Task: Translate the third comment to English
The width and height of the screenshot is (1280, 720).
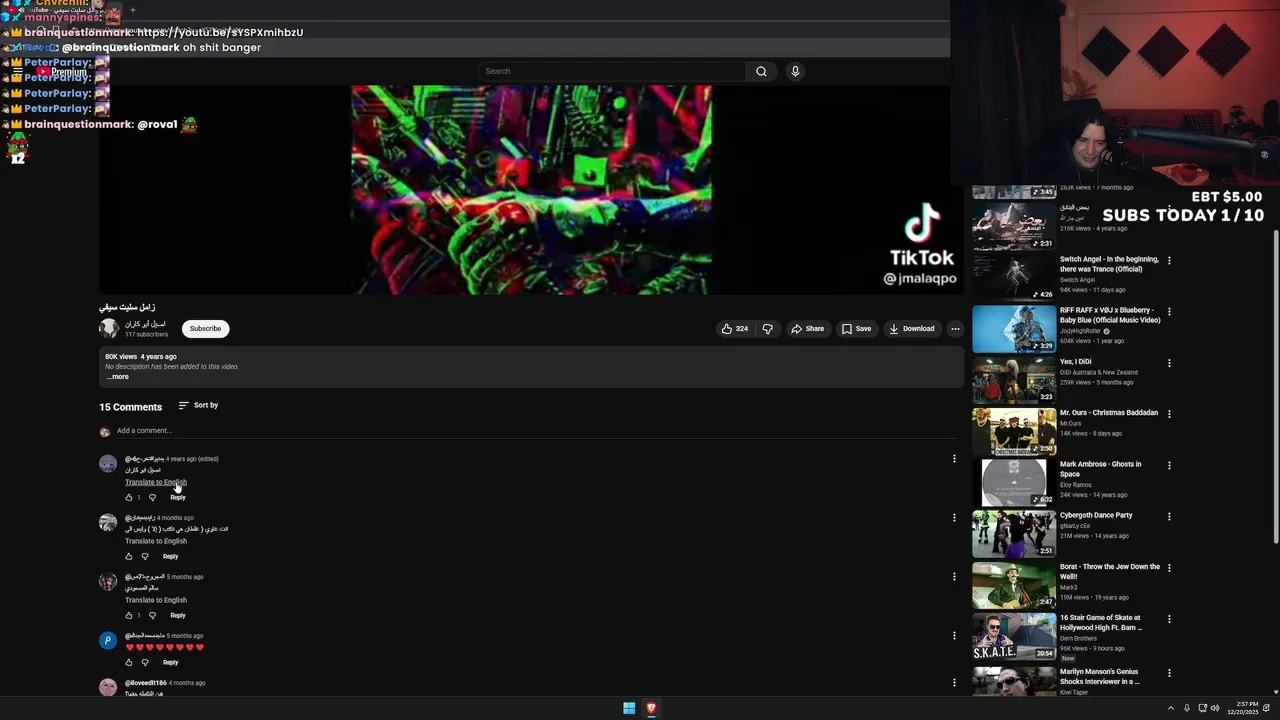Action: [x=156, y=600]
